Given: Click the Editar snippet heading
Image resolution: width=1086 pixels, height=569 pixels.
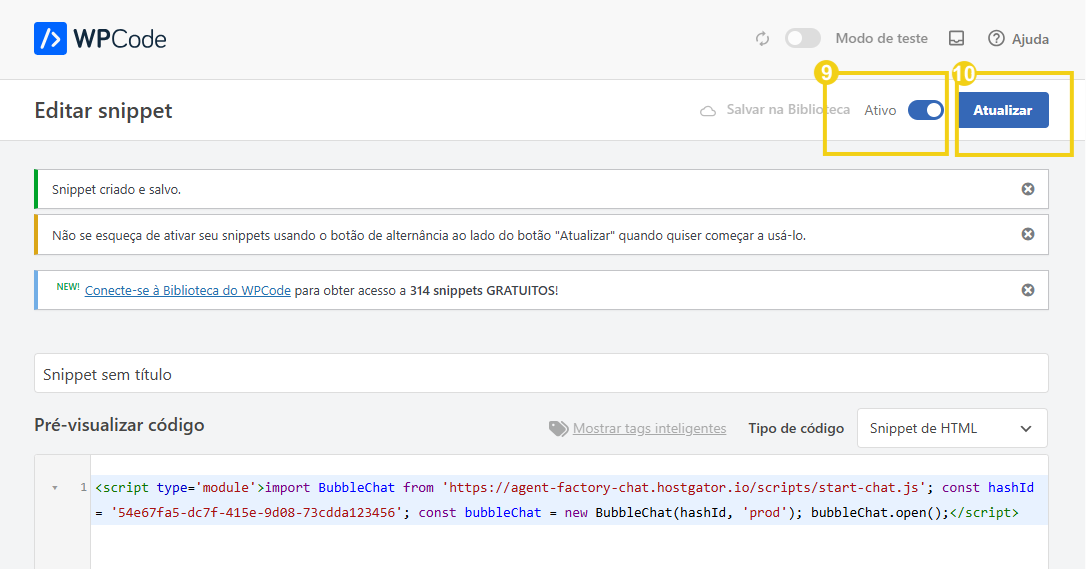Looking at the screenshot, I should 103,111.
